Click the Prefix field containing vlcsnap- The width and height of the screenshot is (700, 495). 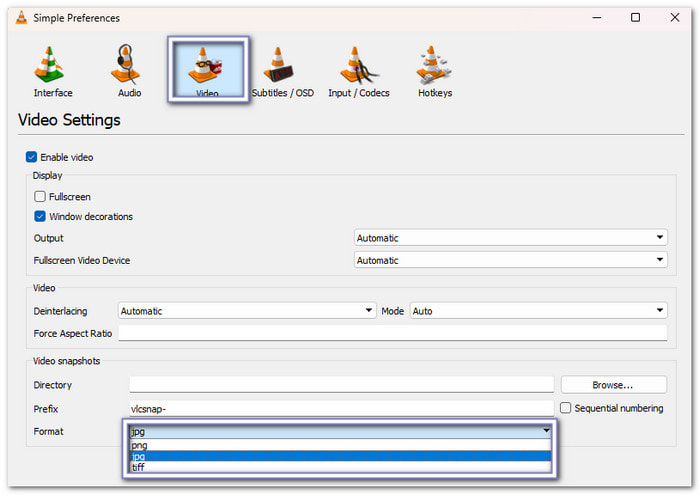(x=342, y=408)
